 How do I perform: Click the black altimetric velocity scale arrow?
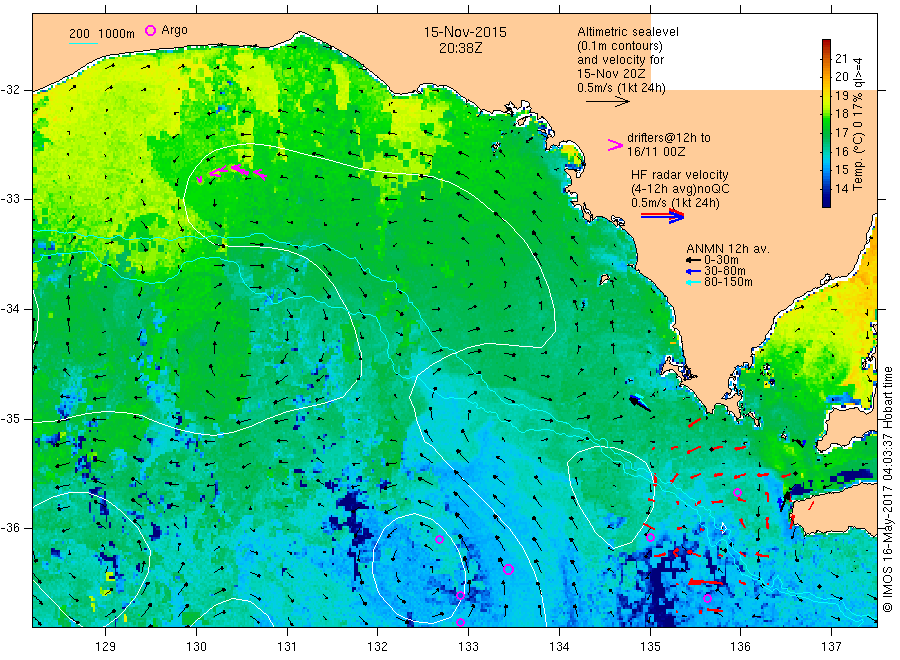click(607, 102)
